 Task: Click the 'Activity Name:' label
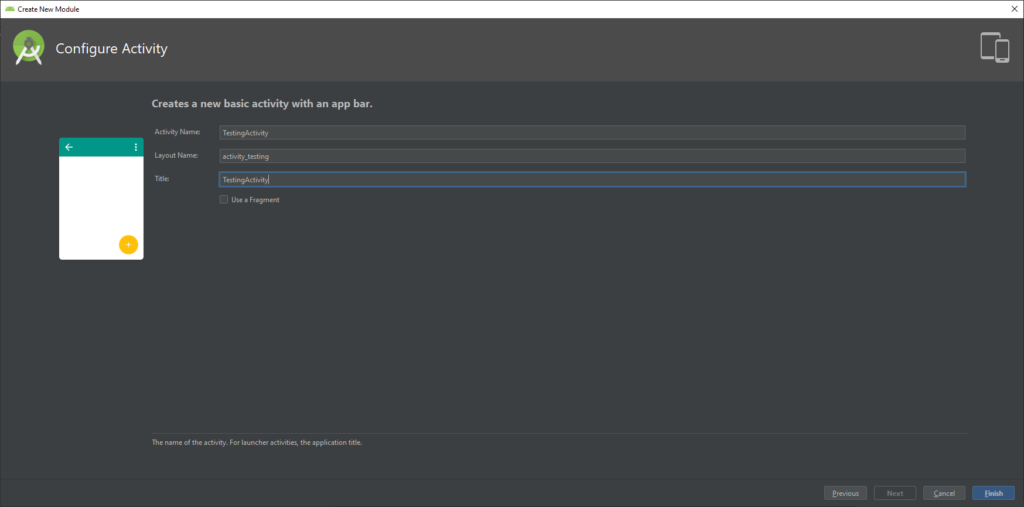pos(177,132)
